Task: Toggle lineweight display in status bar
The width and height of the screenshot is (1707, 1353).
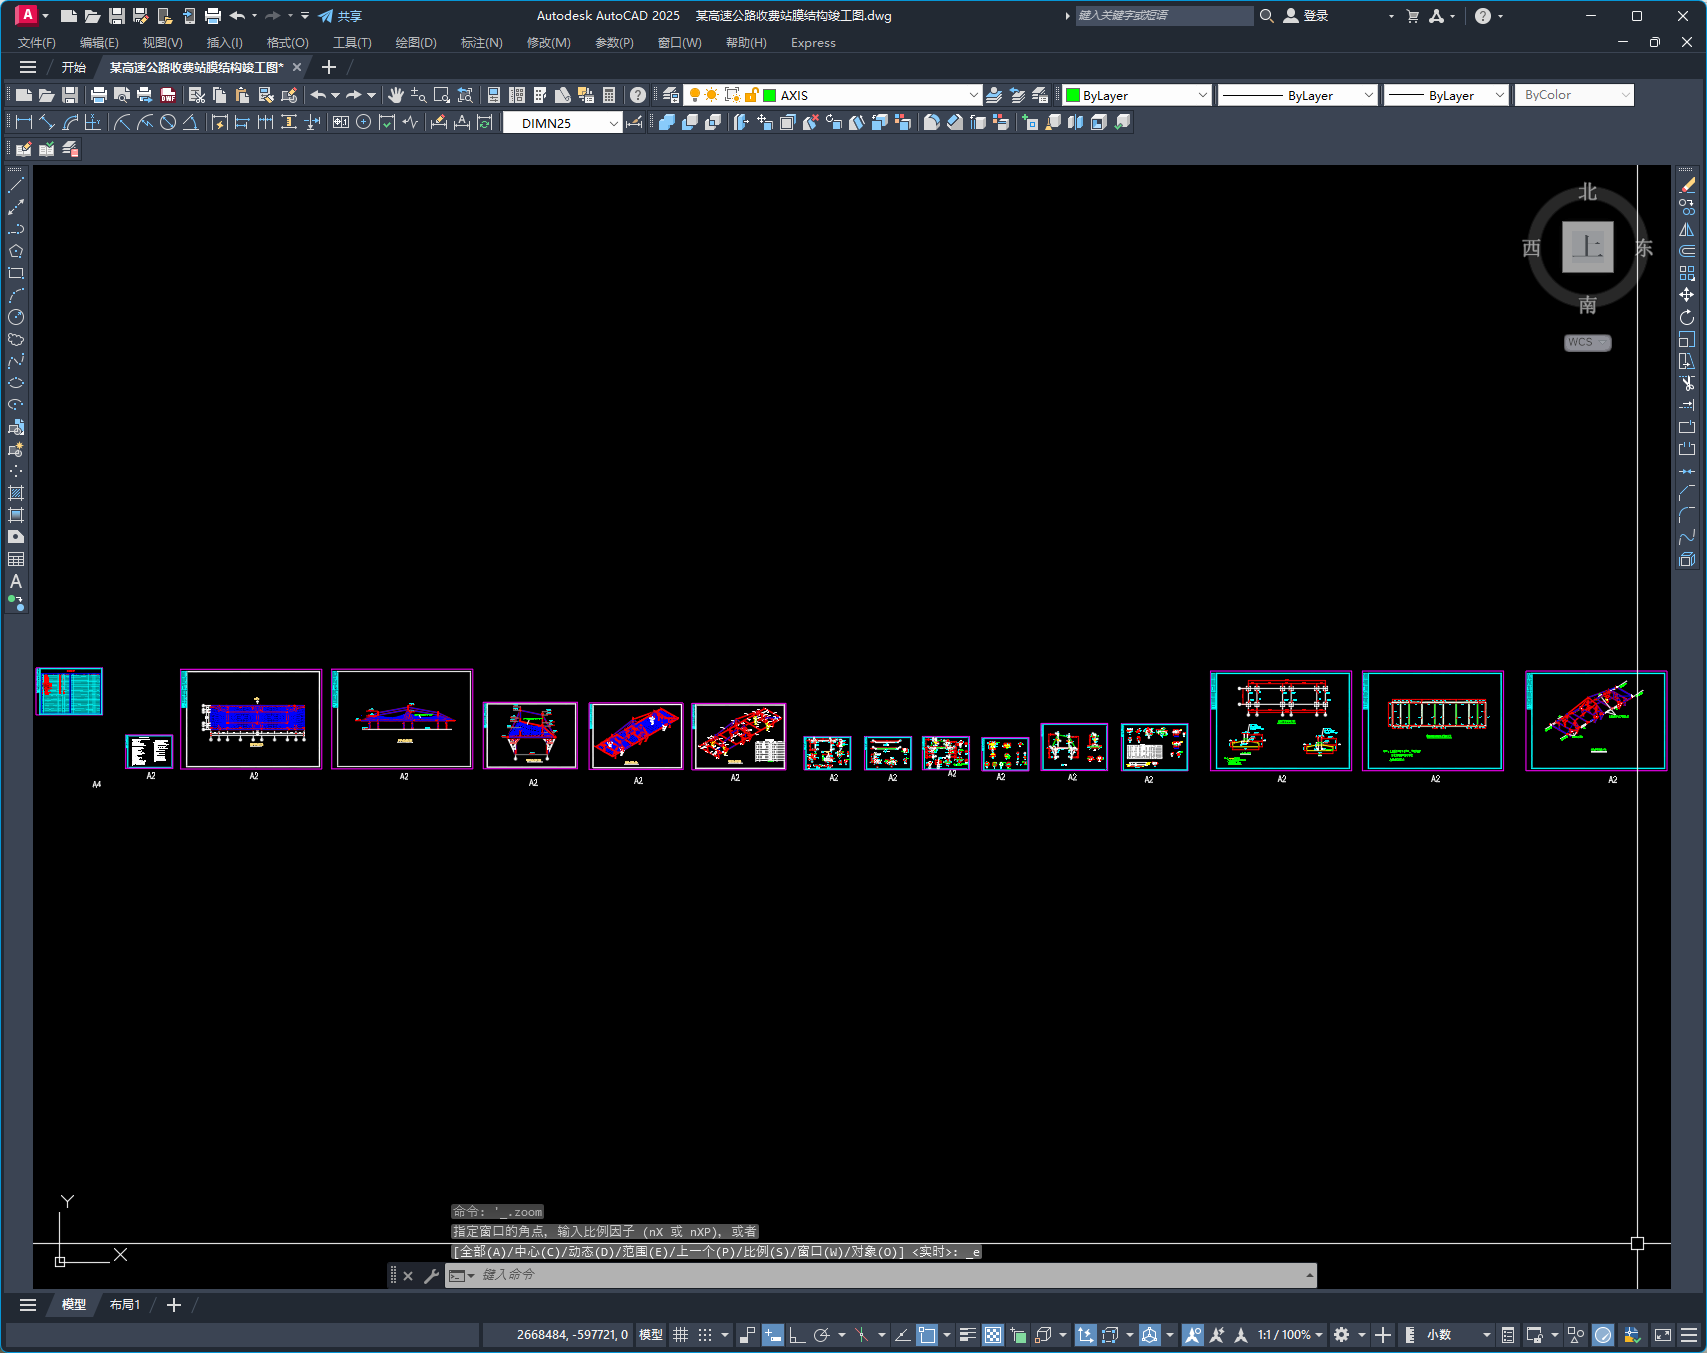Action: tap(968, 1335)
